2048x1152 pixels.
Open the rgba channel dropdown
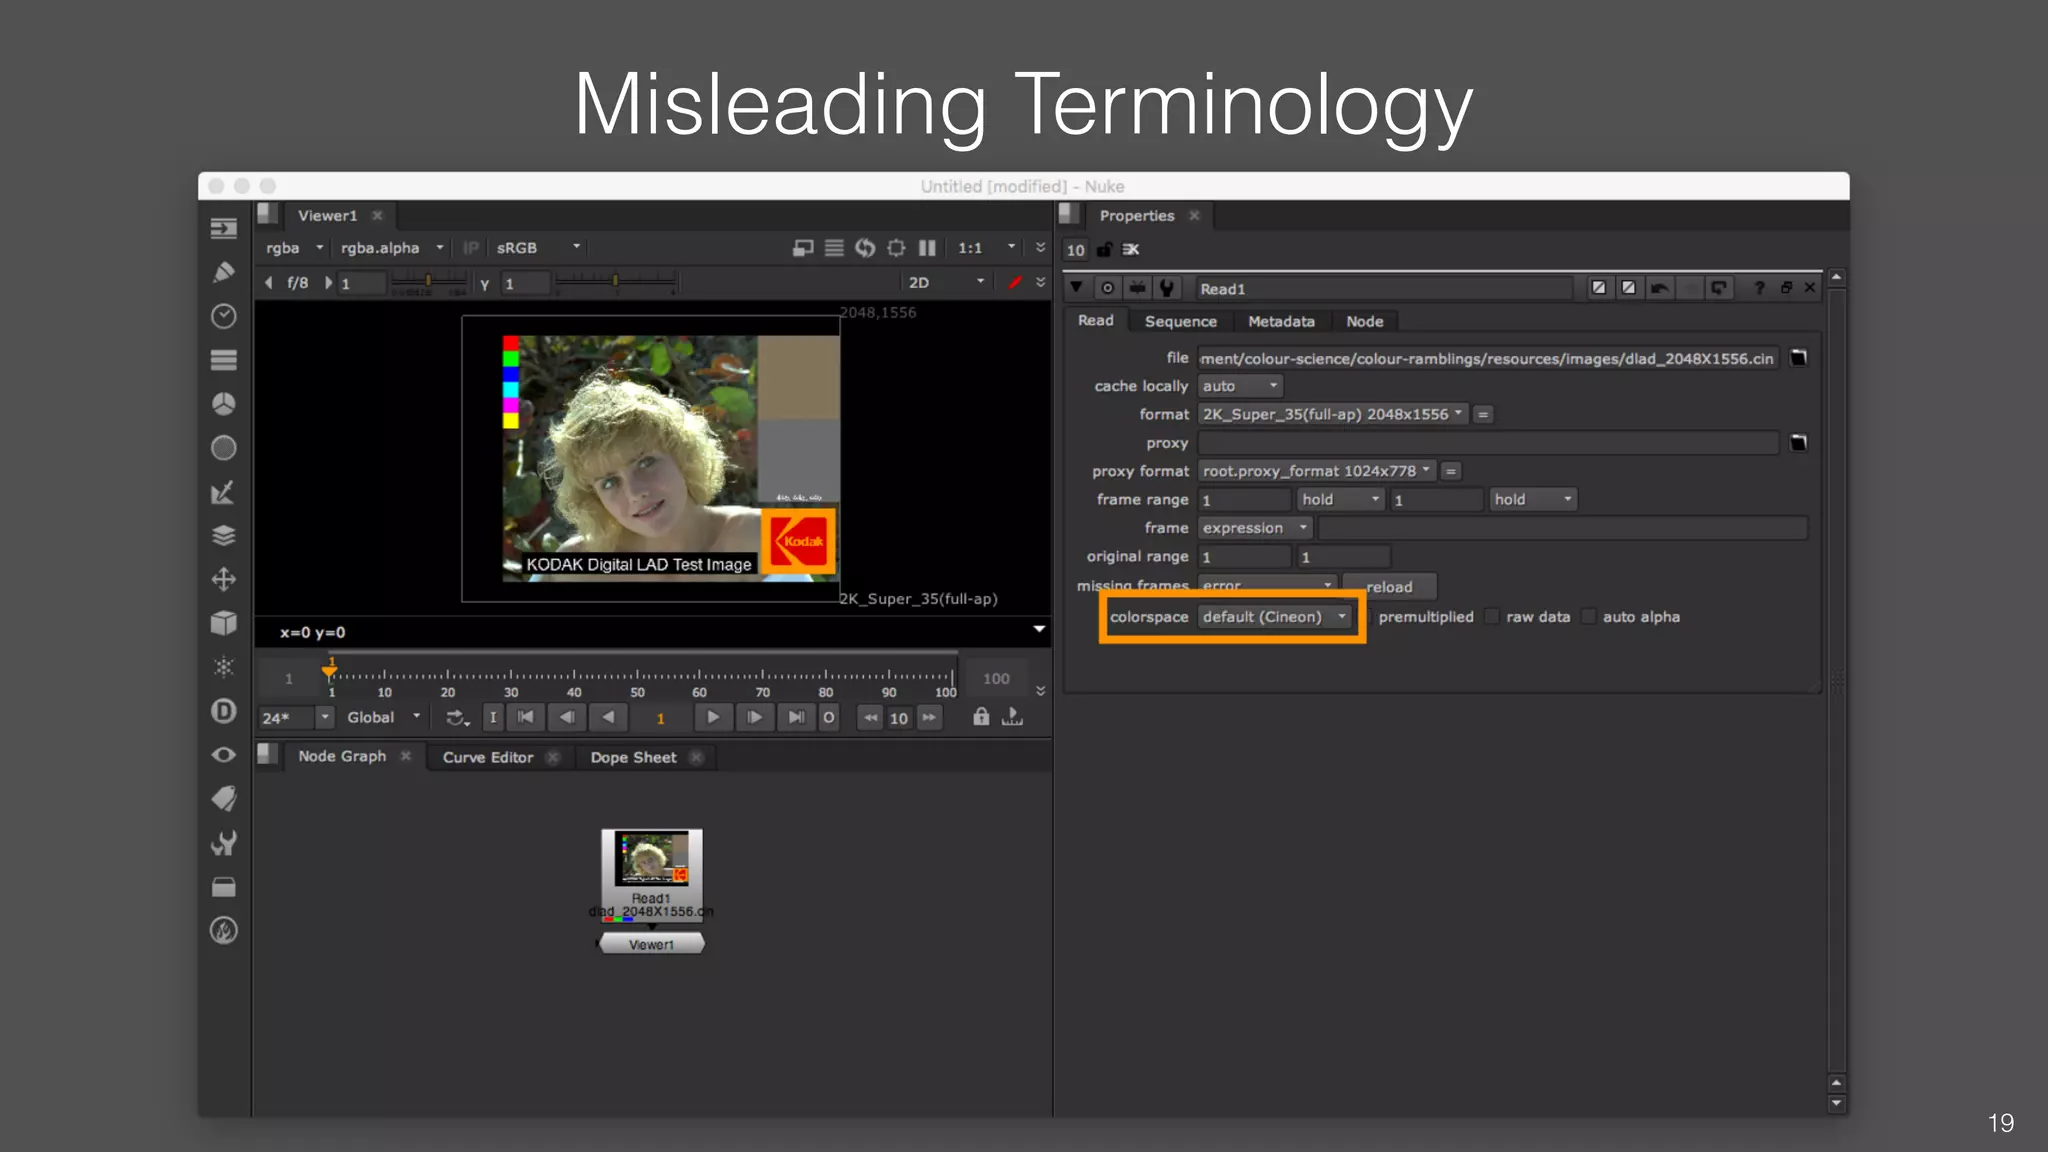click(294, 248)
